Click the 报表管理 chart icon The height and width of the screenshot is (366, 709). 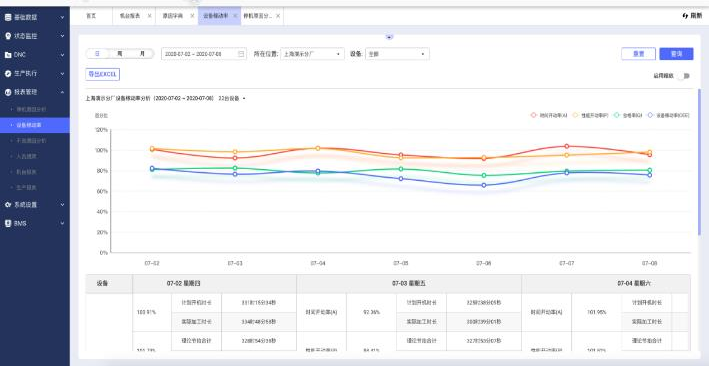click(x=8, y=92)
